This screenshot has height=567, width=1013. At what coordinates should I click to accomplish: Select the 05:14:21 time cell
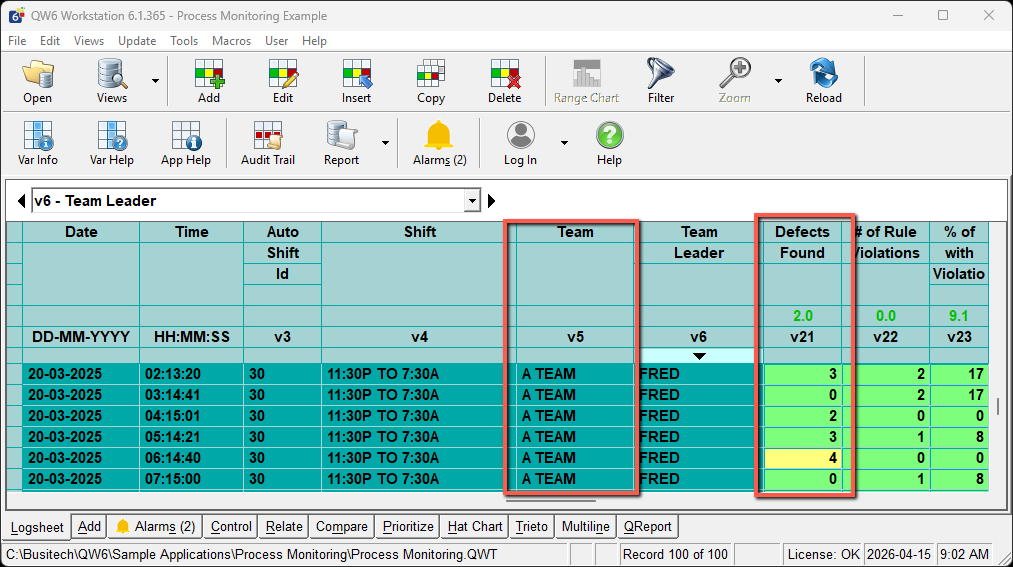click(192, 437)
